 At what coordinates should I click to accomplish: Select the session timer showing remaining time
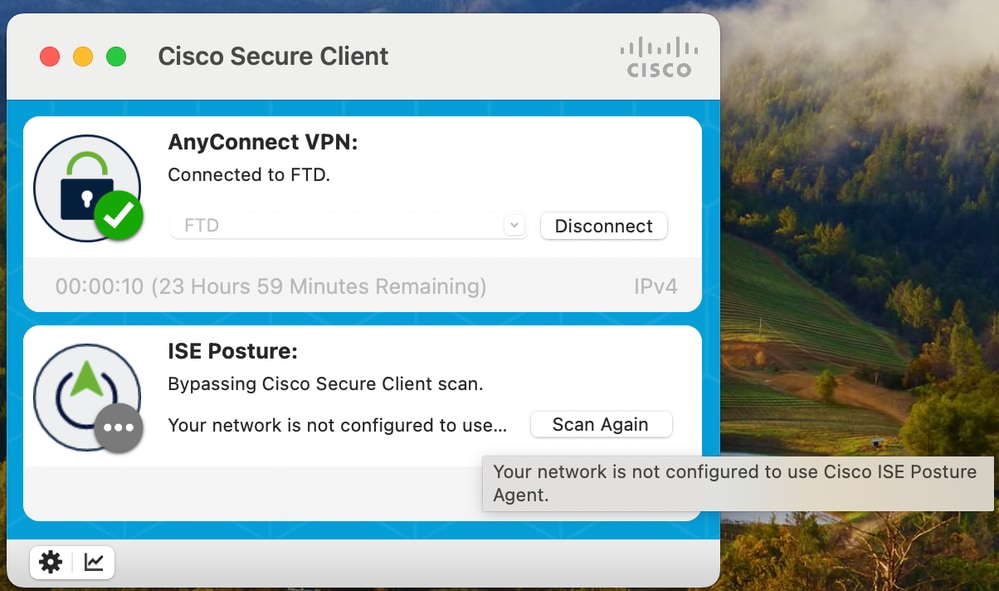click(x=268, y=286)
